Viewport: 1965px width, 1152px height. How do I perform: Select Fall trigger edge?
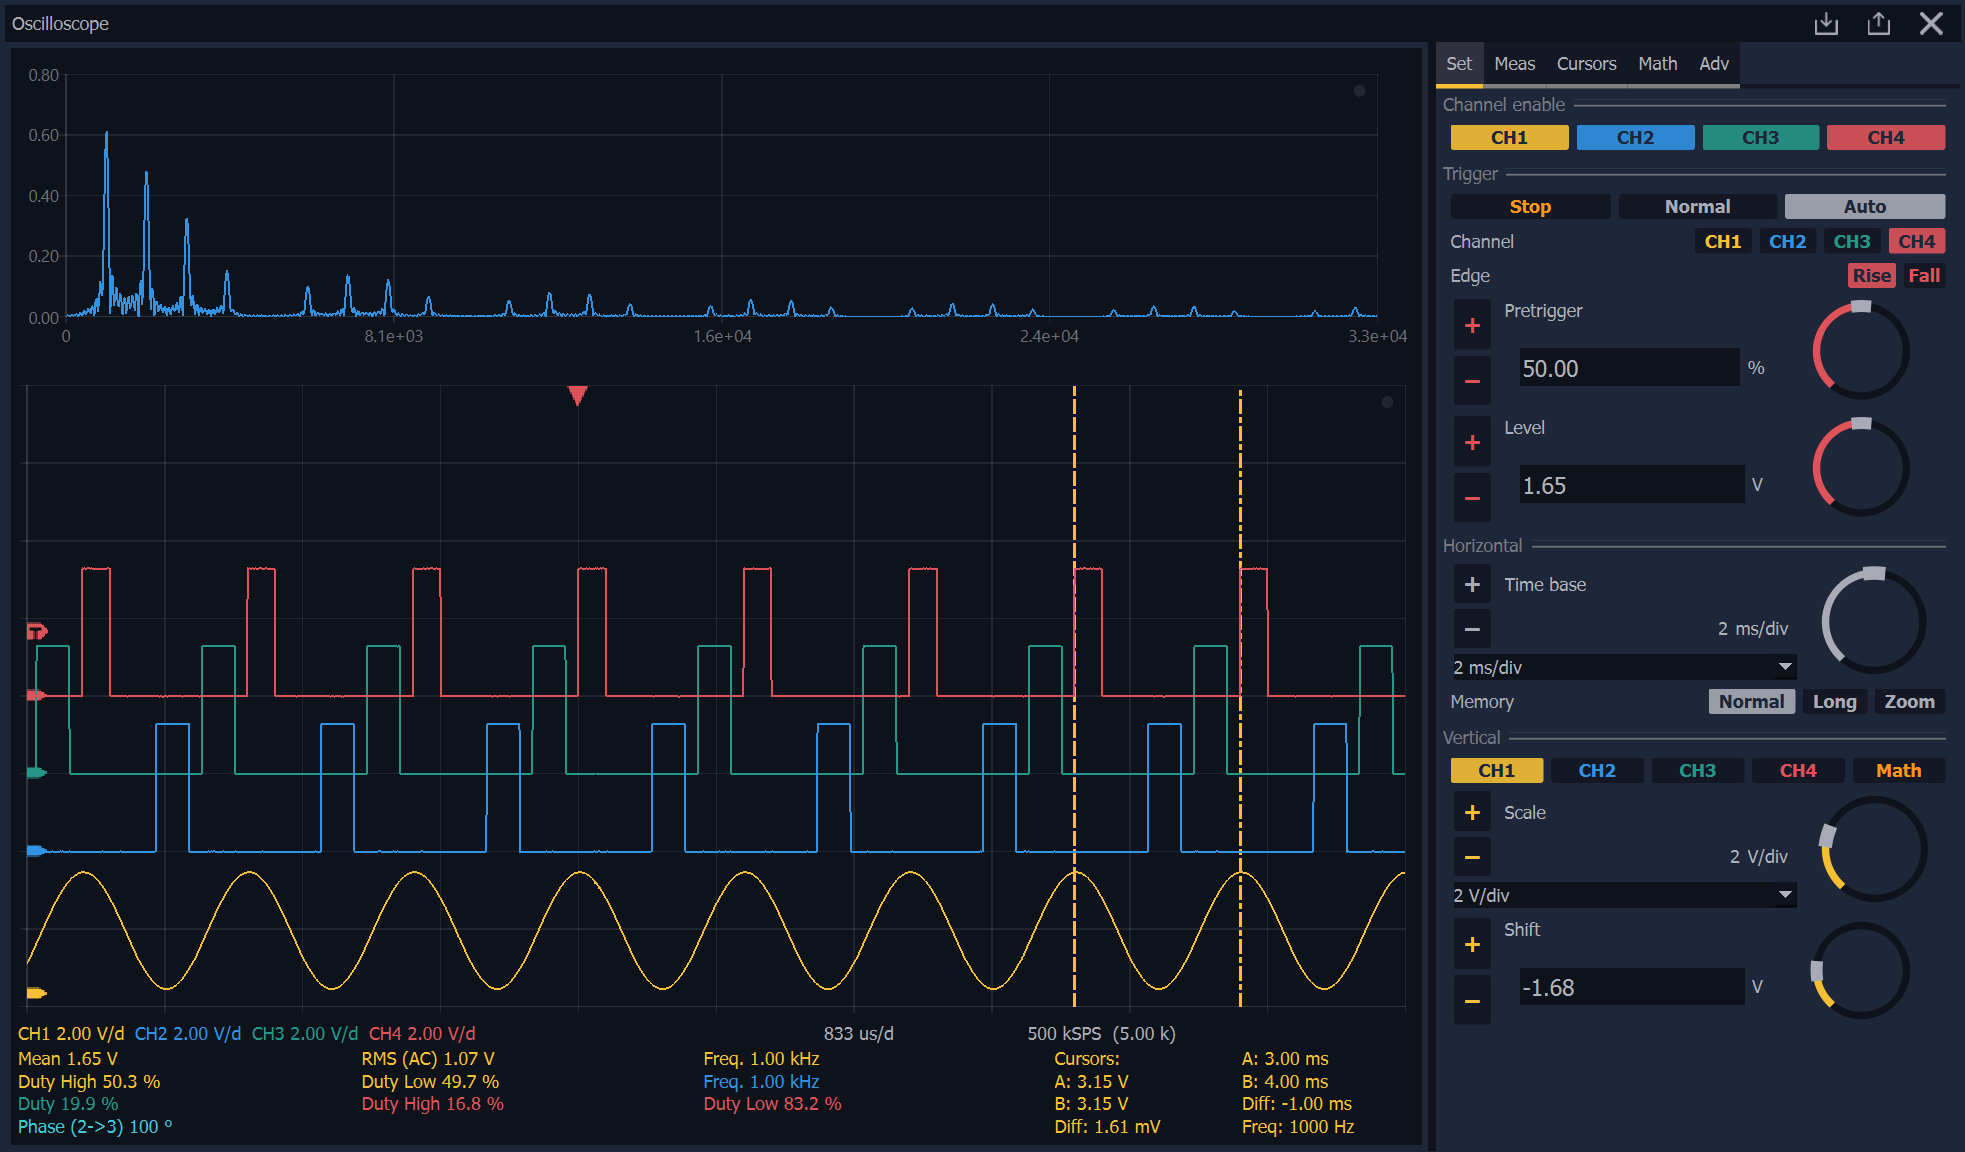click(x=1923, y=276)
